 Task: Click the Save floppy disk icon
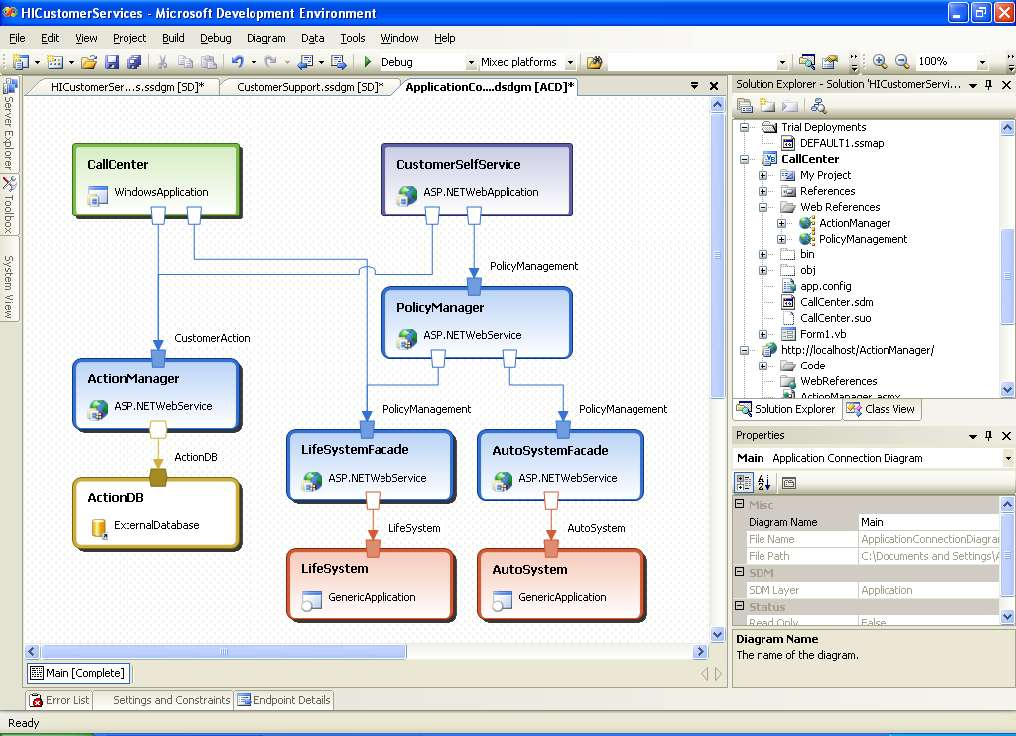[111, 62]
